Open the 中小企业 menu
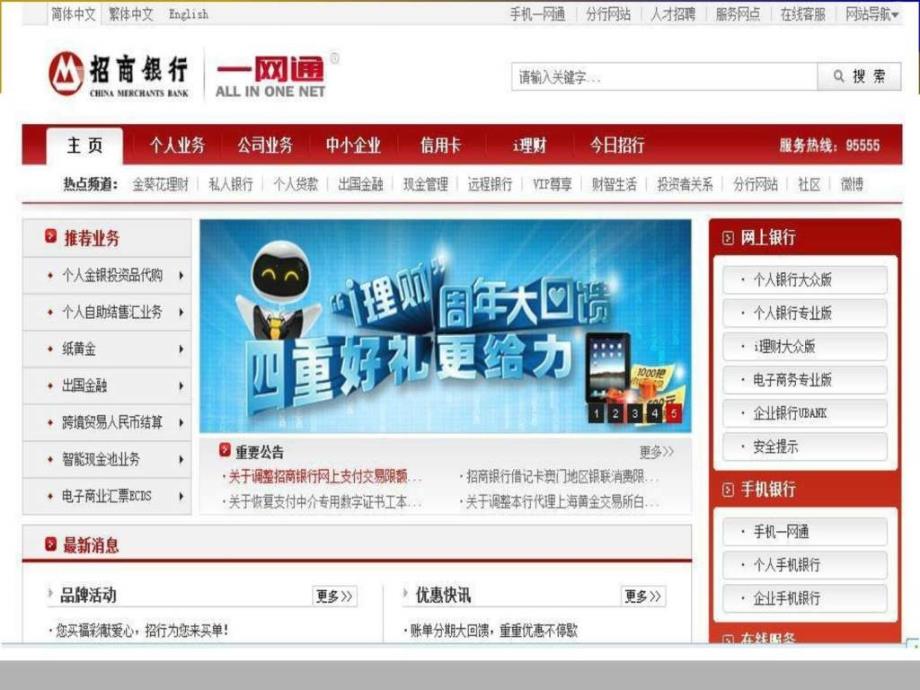The image size is (920, 690). point(353,145)
